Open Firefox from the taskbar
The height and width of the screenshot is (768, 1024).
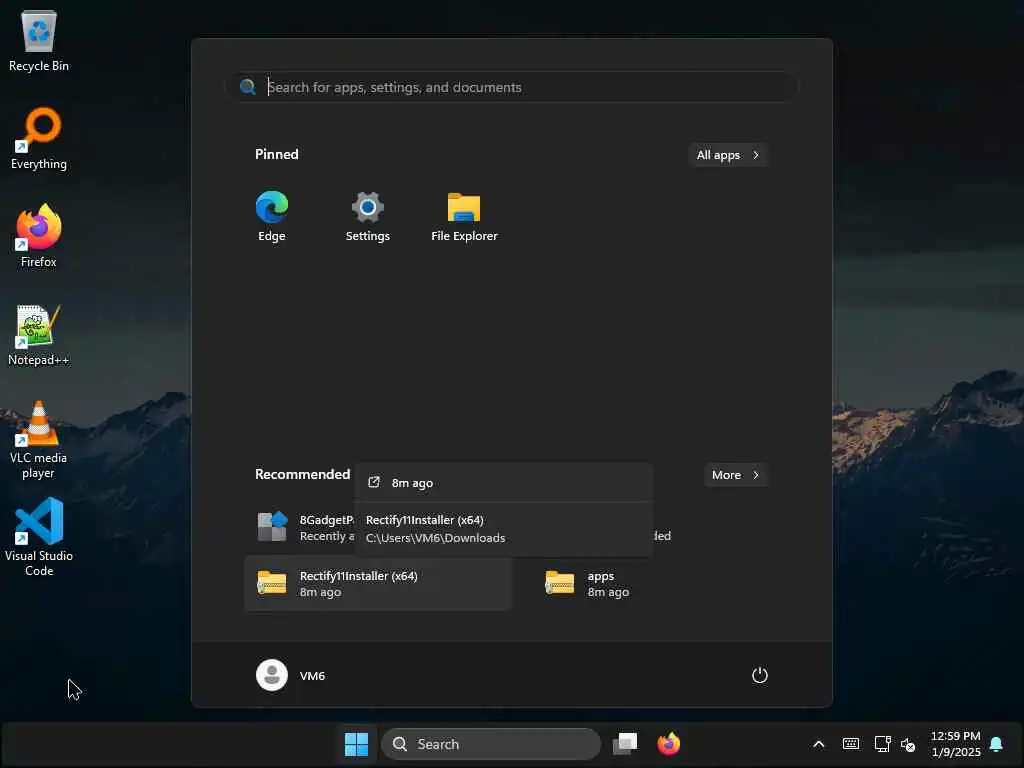[x=669, y=744]
